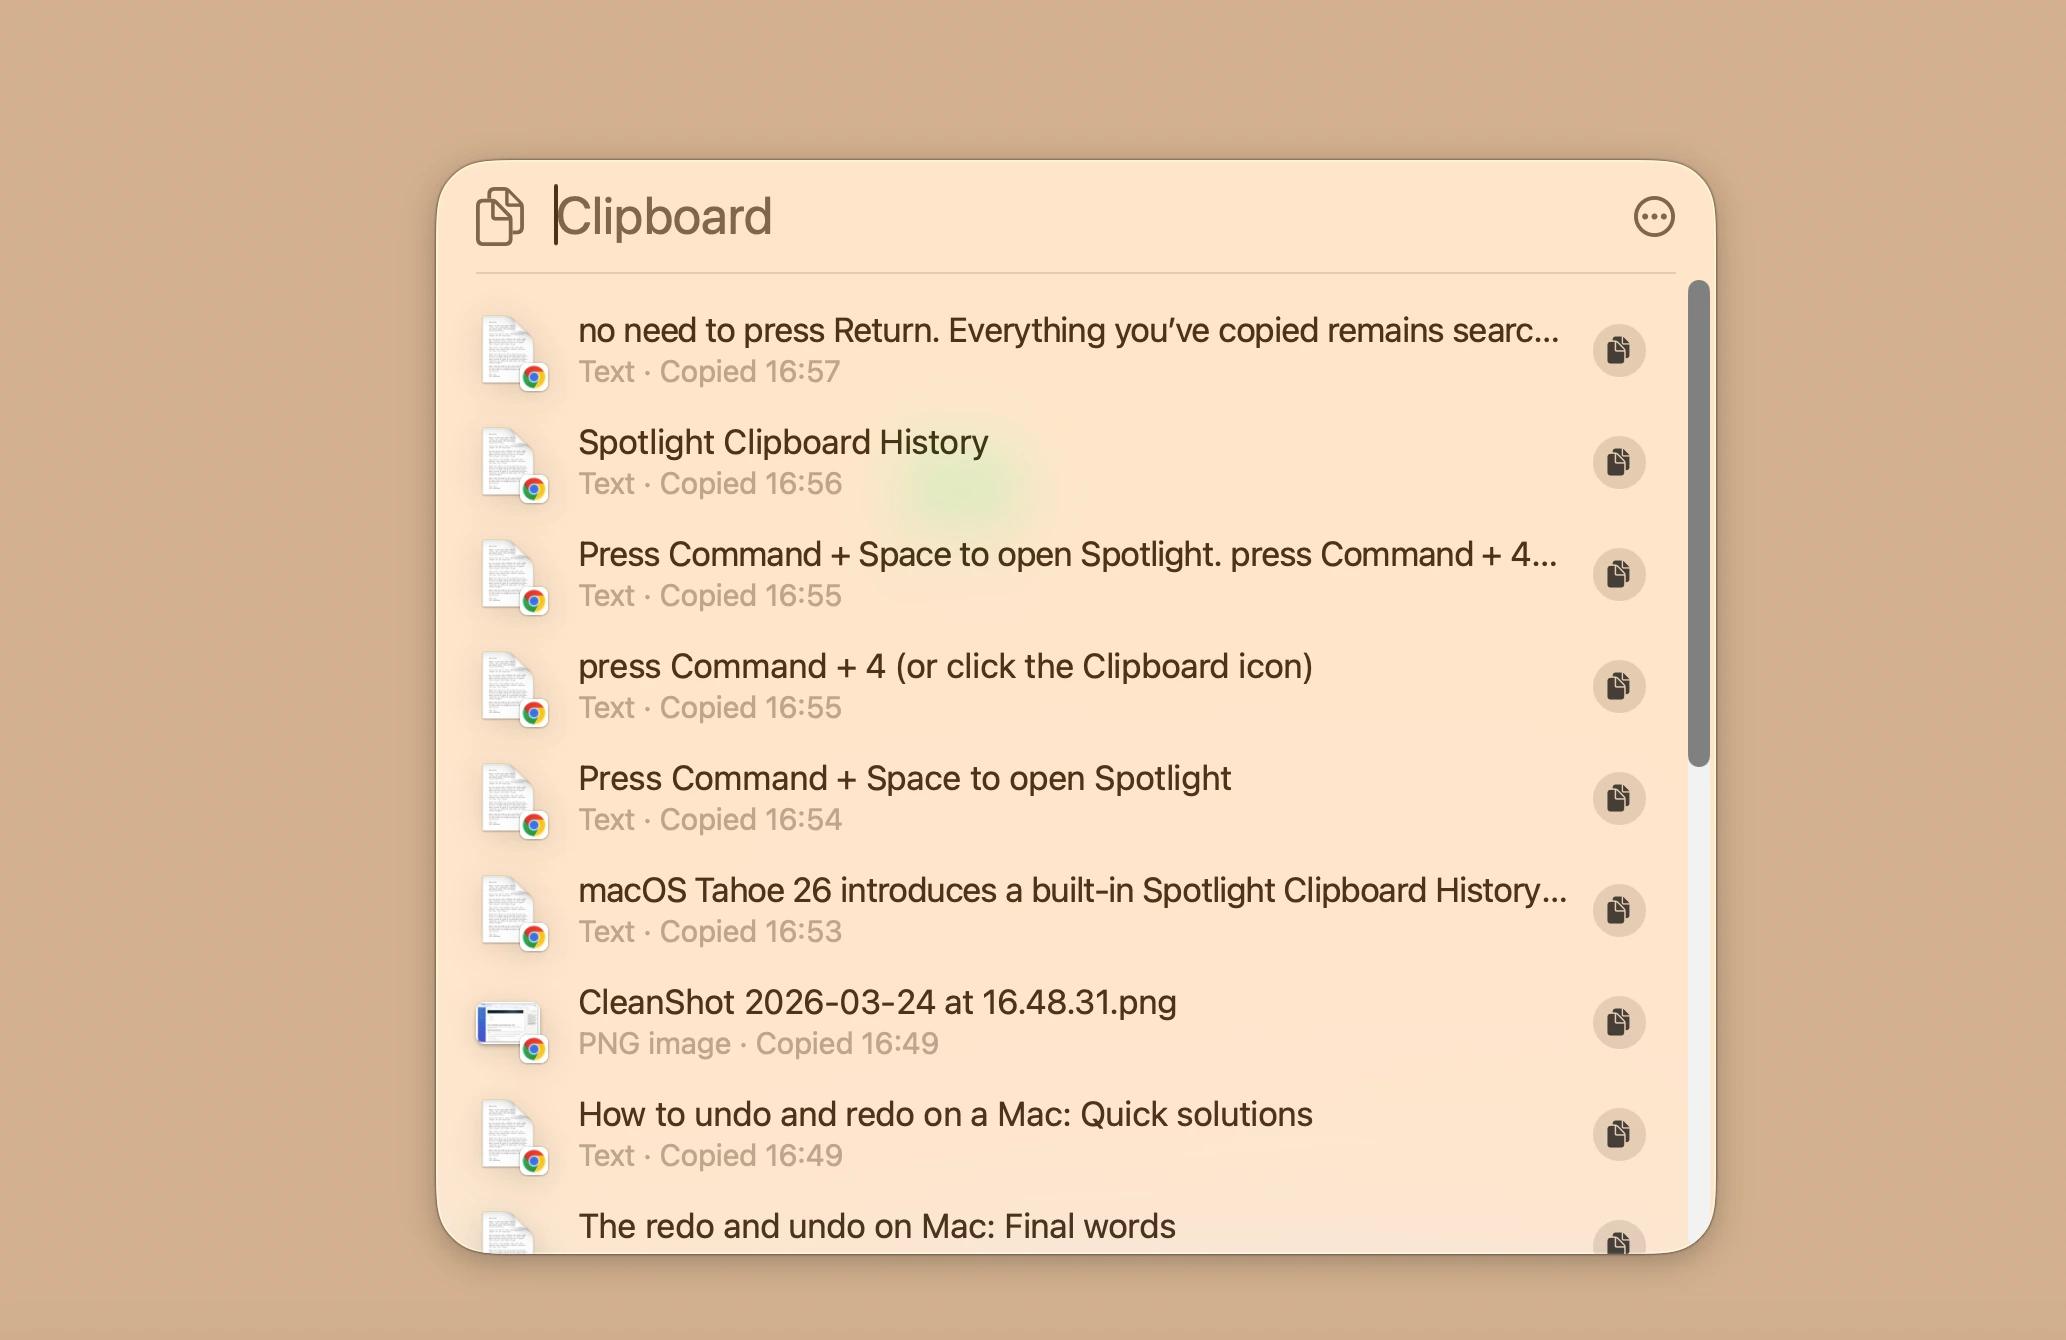Open the CleanShot 2026-03-24 PNG item
The image size is (2066, 1340).
[x=900, y=1020]
